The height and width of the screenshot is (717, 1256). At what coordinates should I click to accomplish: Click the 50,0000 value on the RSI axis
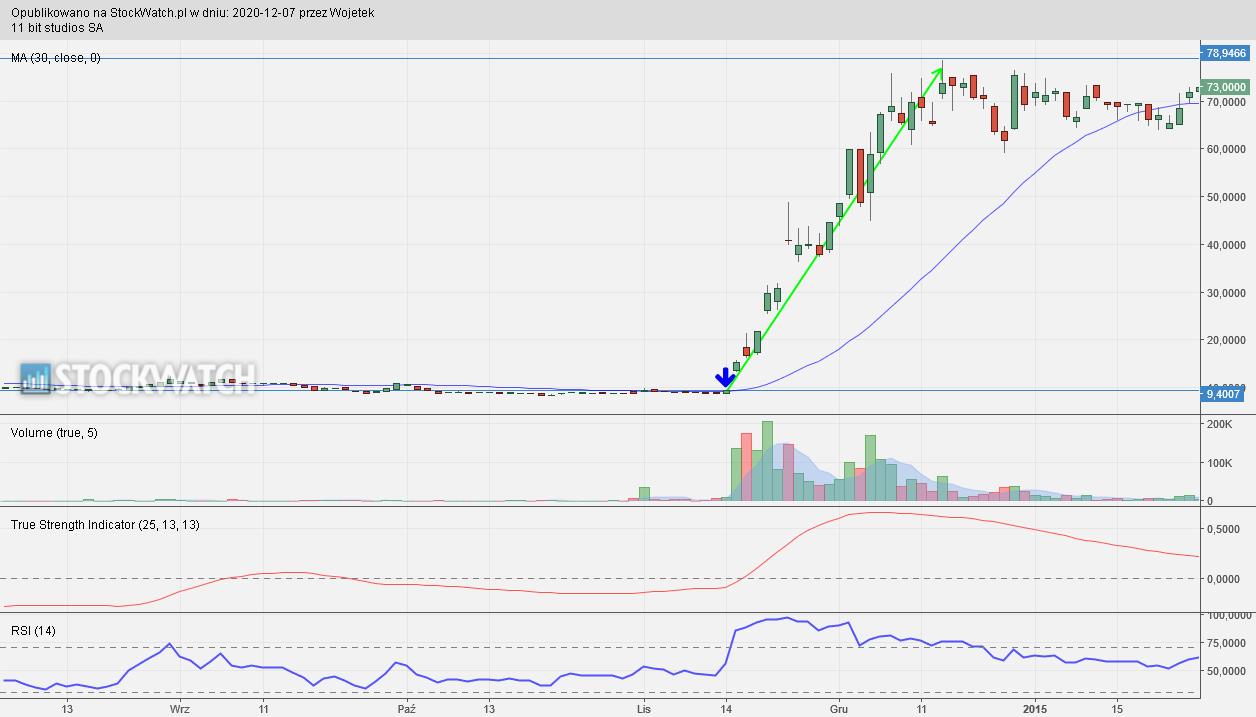(1226, 671)
